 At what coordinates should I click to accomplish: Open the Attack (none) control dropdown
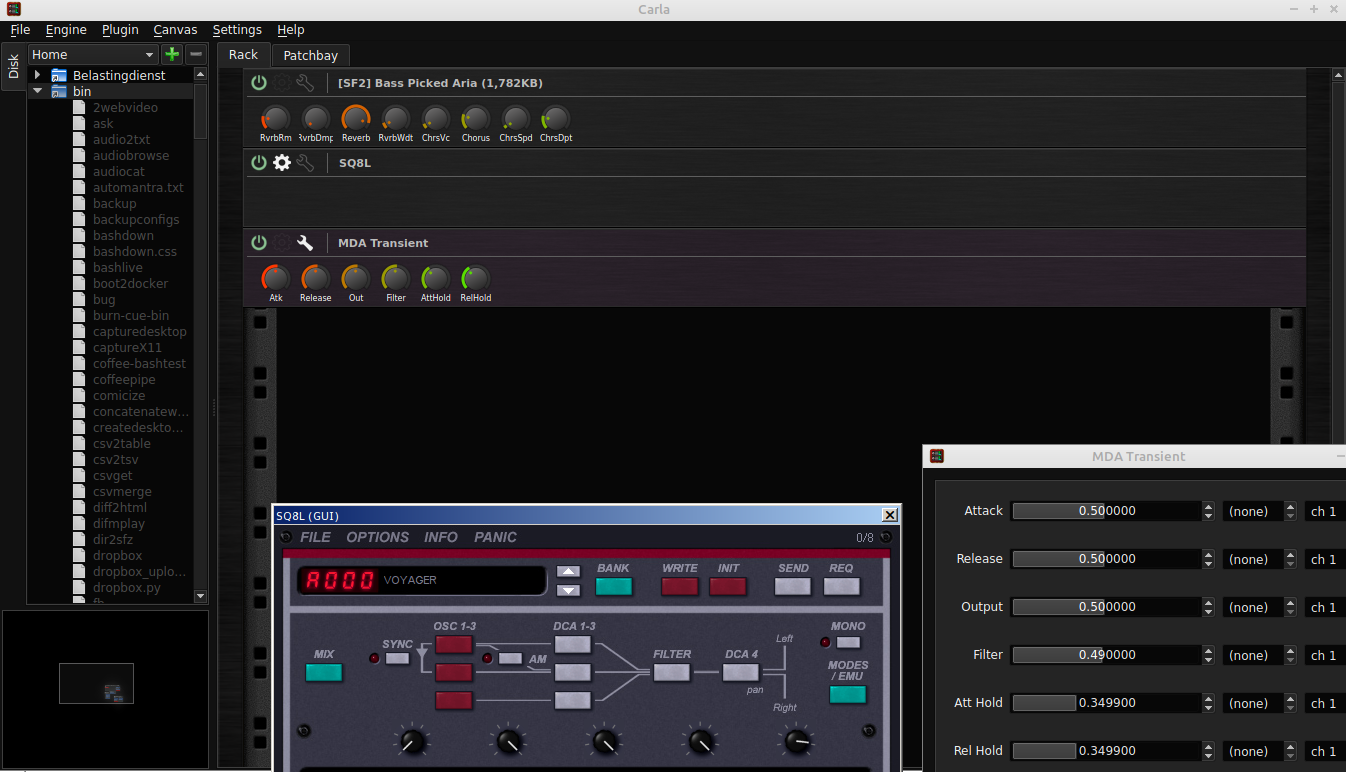coord(1260,511)
